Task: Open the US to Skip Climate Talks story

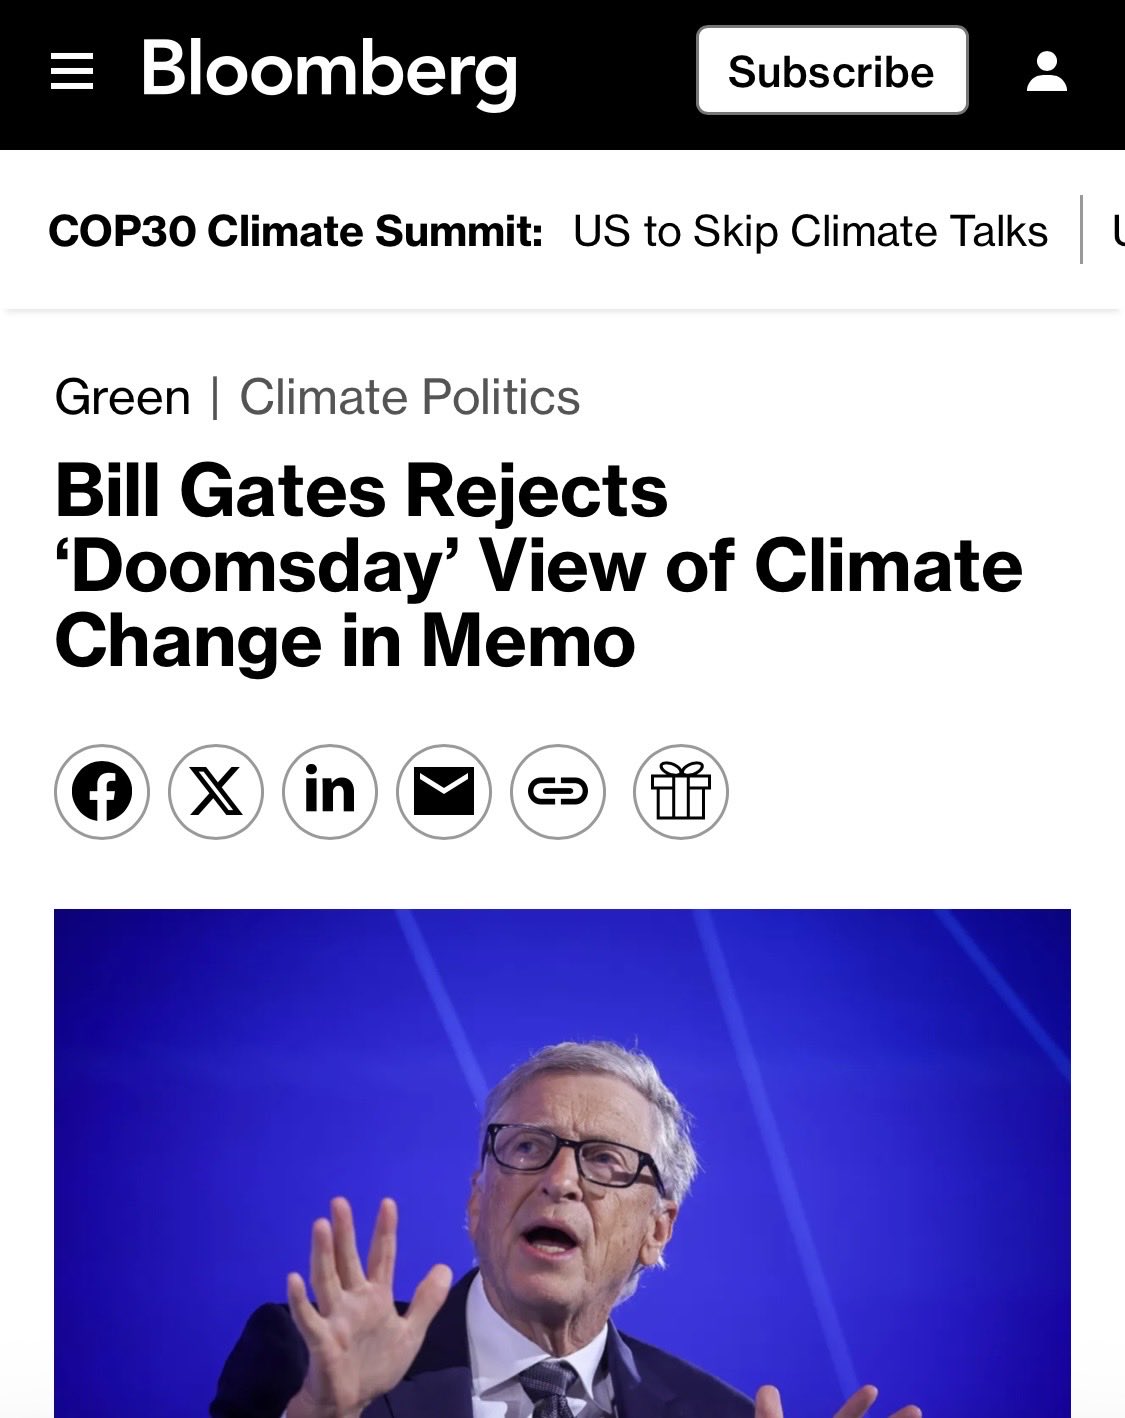Action: pos(810,232)
